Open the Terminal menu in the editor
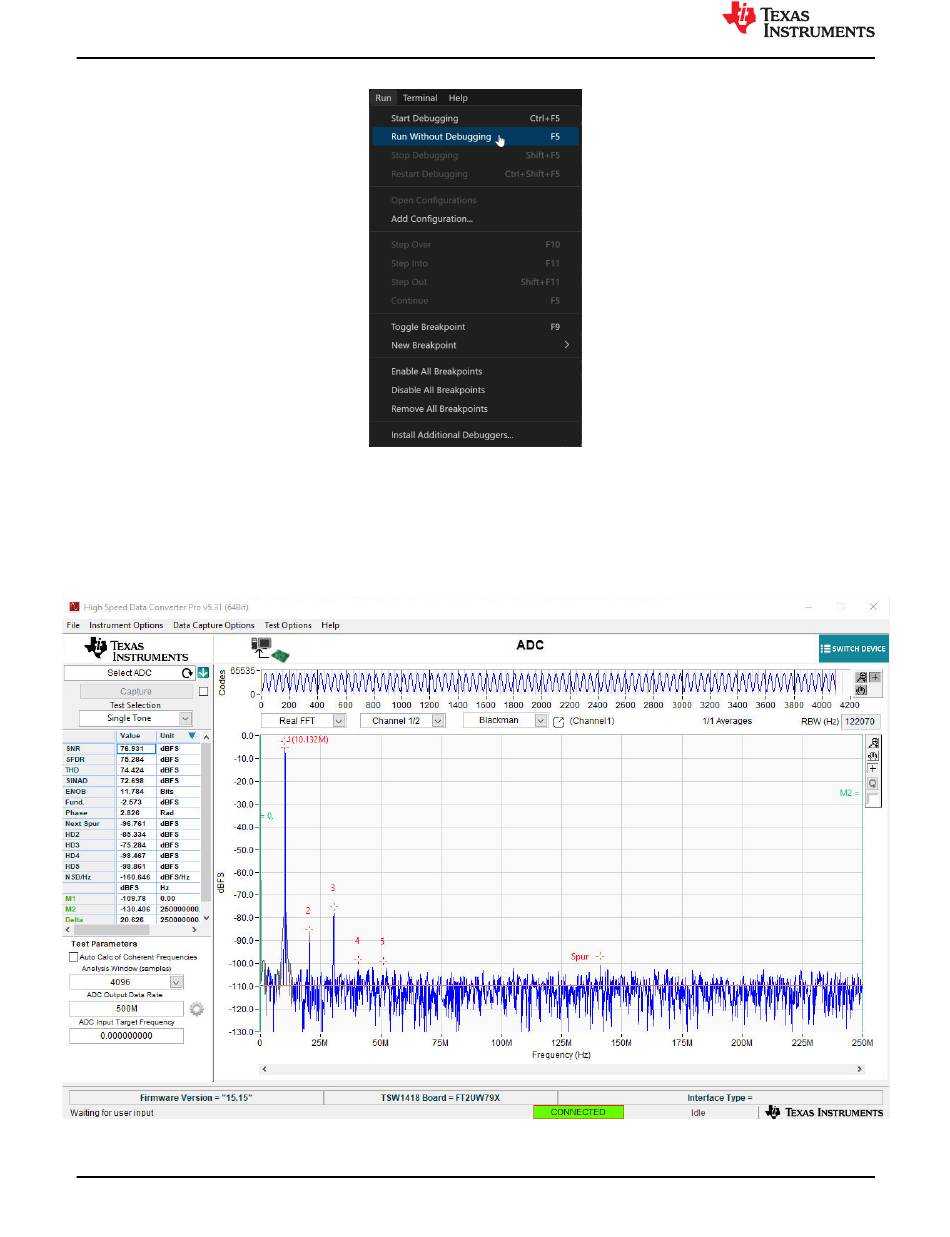The image size is (950, 1237). (x=420, y=98)
